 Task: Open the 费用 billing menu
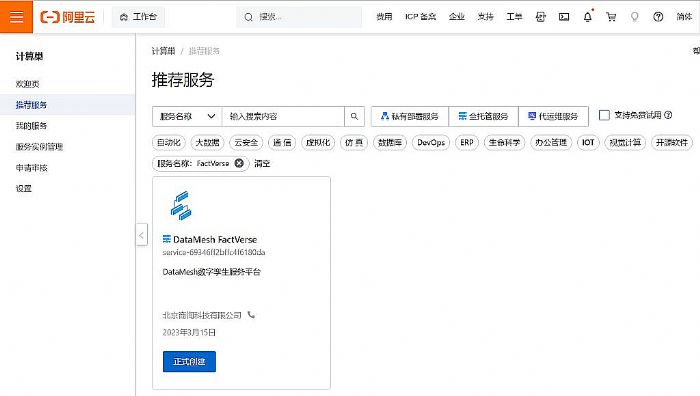tap(384, 17)
